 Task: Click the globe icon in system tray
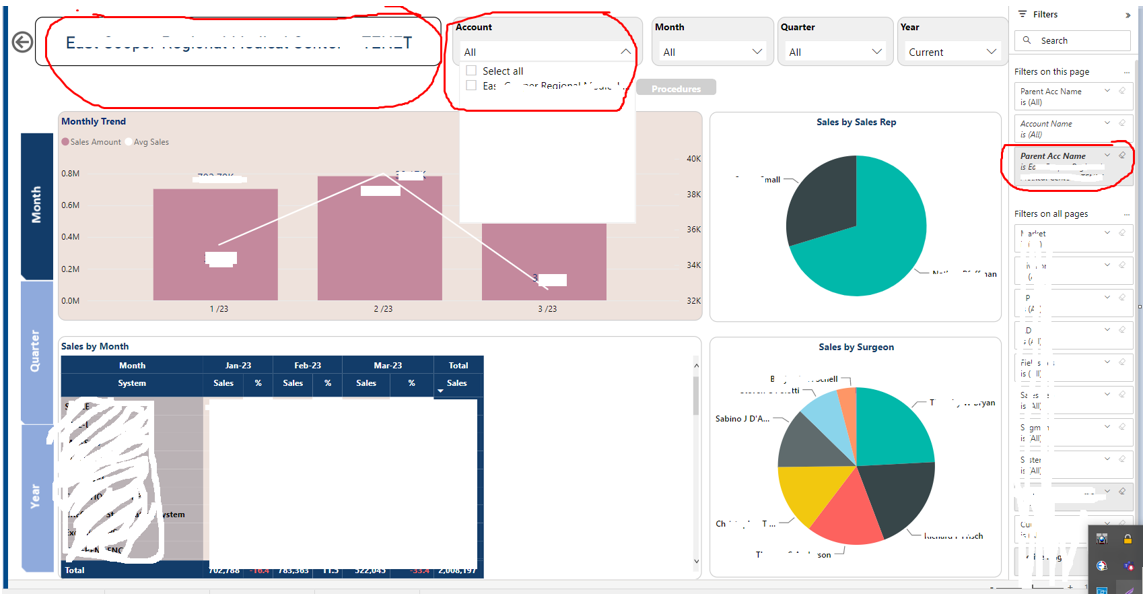point(1101,566)
